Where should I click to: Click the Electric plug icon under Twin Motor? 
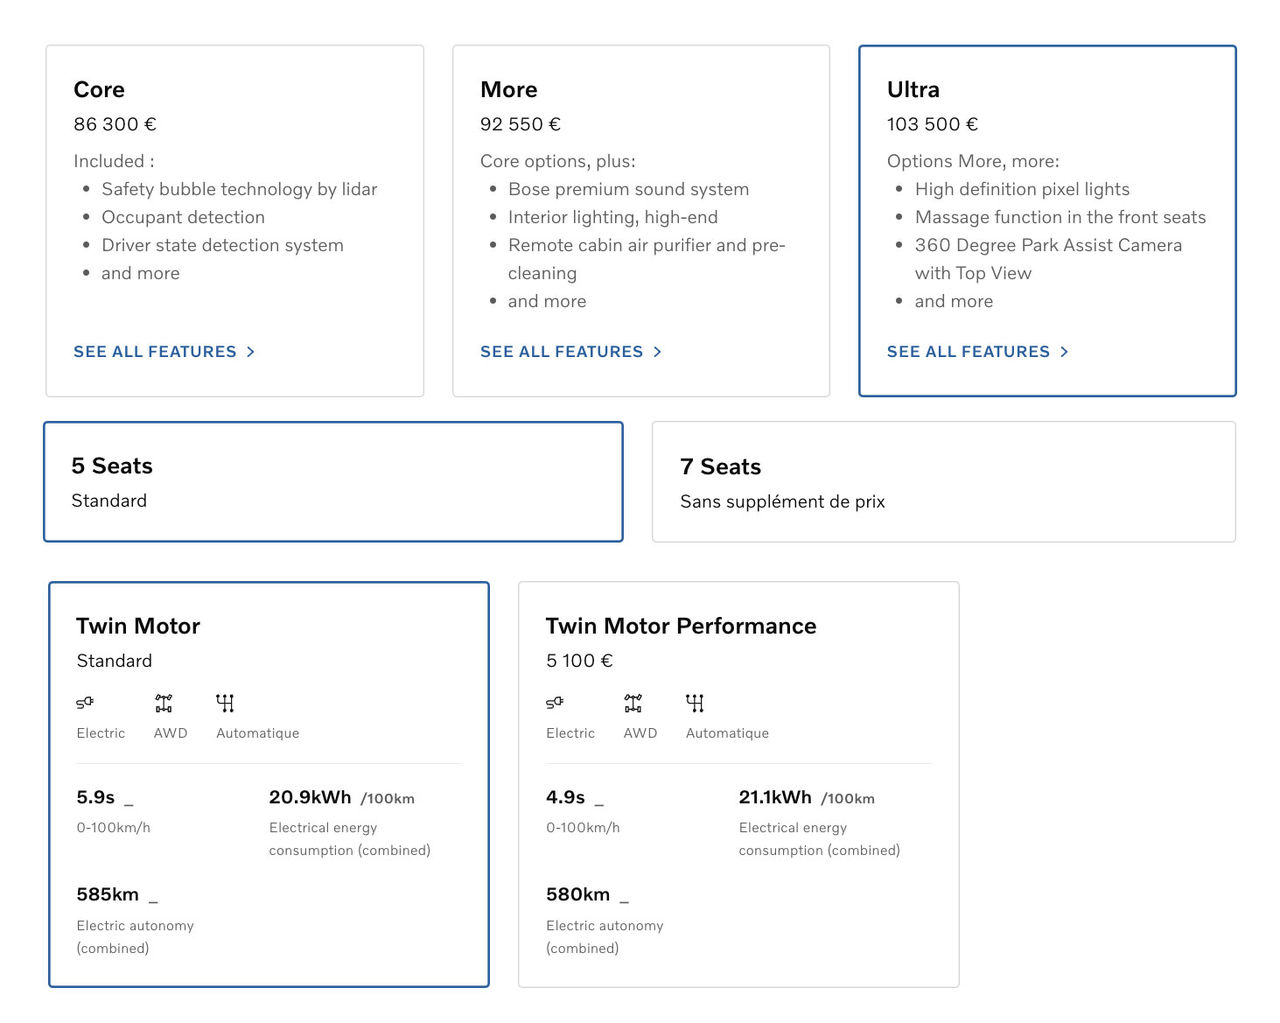[85, 703]
